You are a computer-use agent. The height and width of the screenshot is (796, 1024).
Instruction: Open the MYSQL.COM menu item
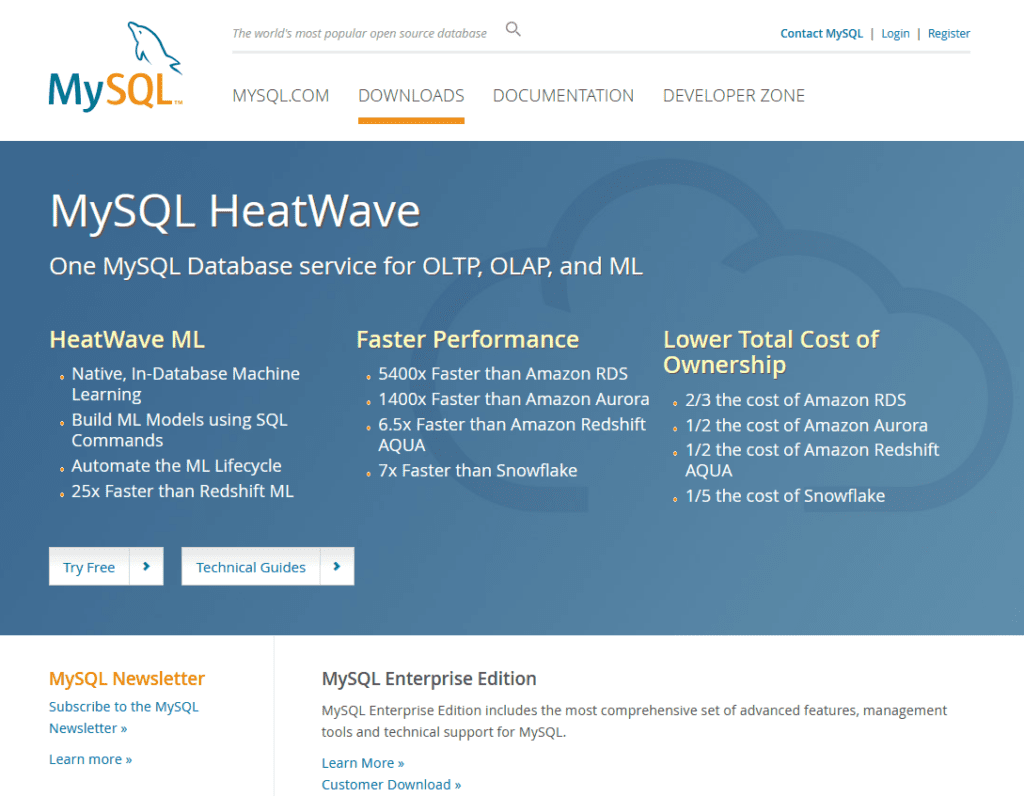[281, 96]
